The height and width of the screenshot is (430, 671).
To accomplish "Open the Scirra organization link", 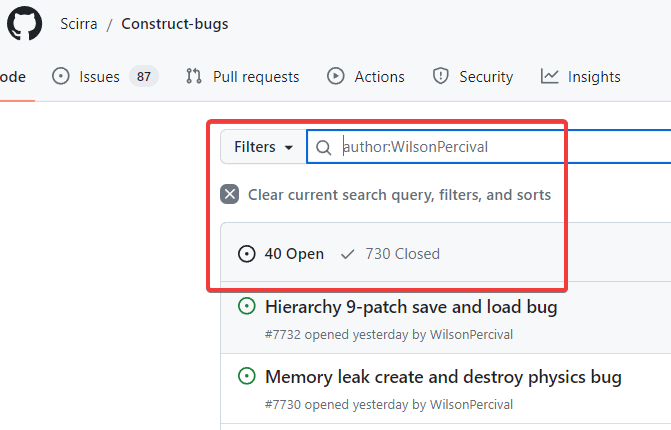I will pyautogui.click(x=79, y=24).
